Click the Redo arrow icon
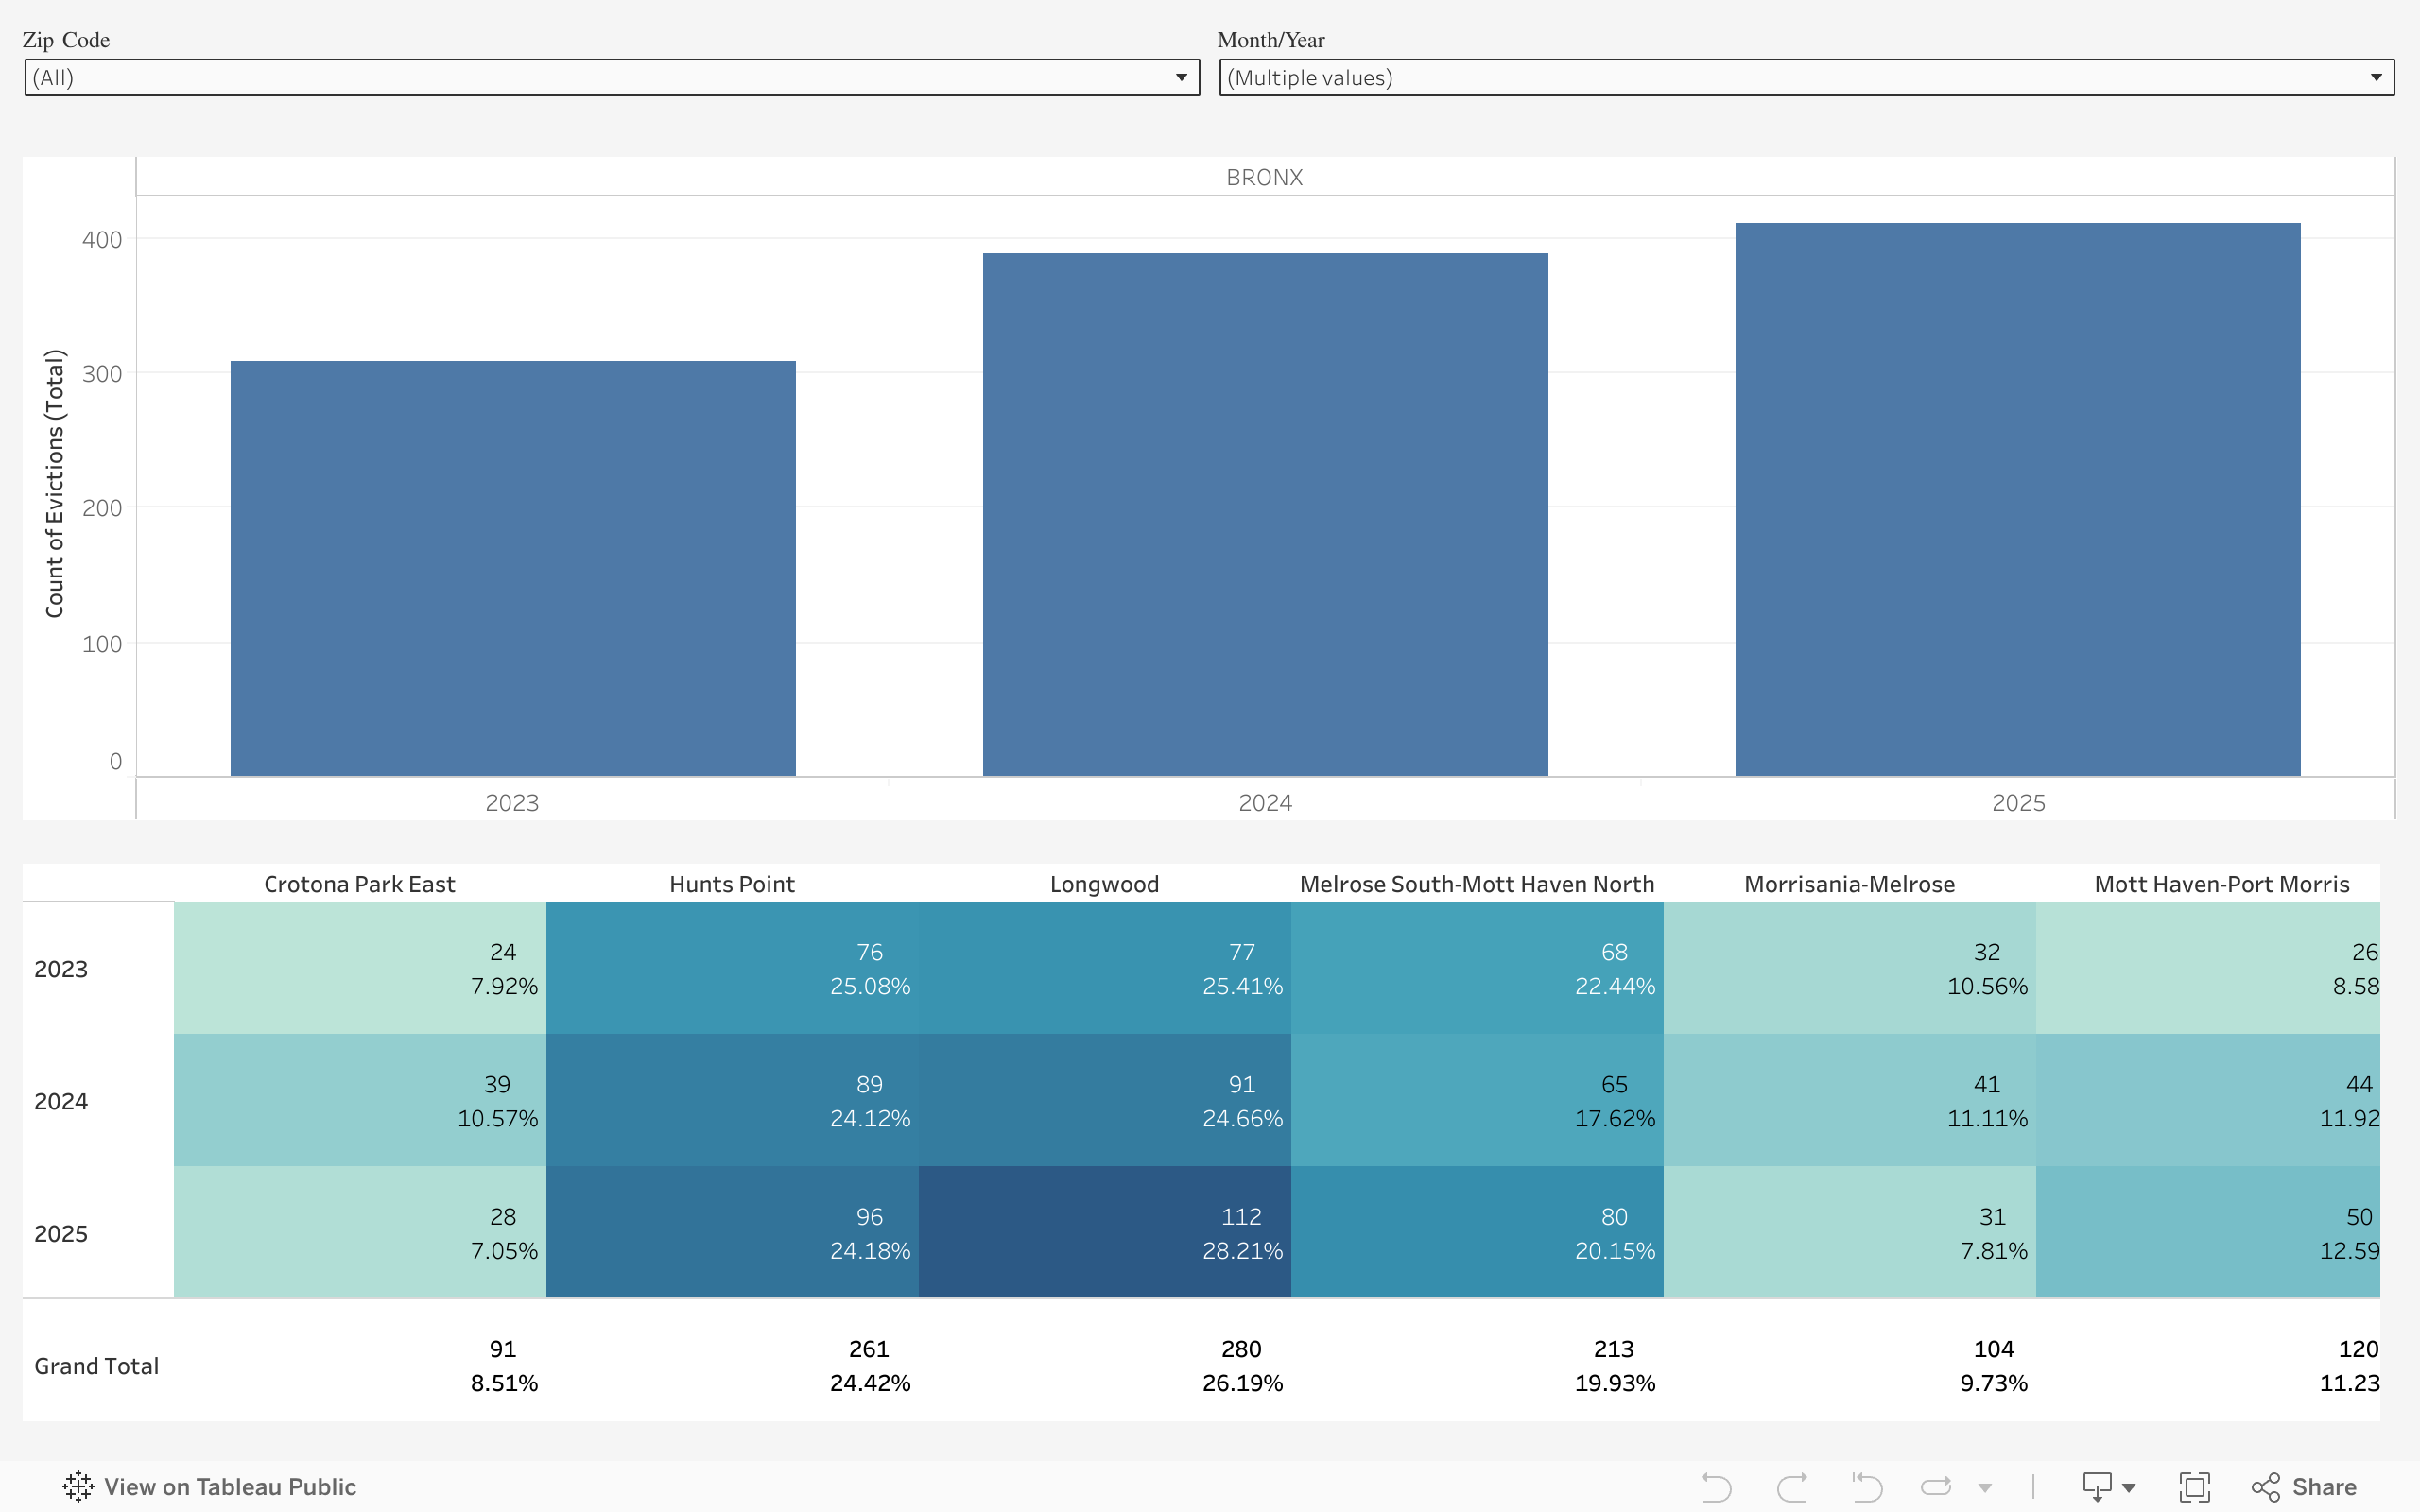Screen dimensions: 2420x1512 coord(1792,1487)
